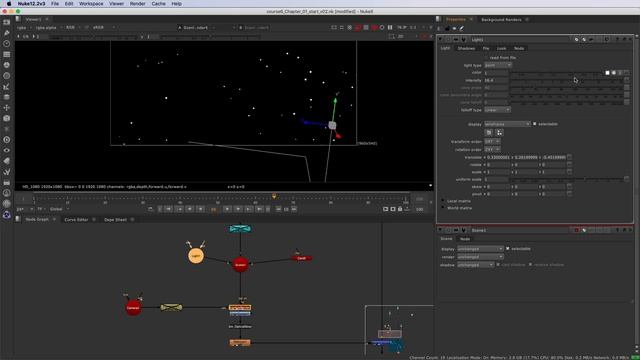Switch to the Background Renders tab

(x=501, y=20)
